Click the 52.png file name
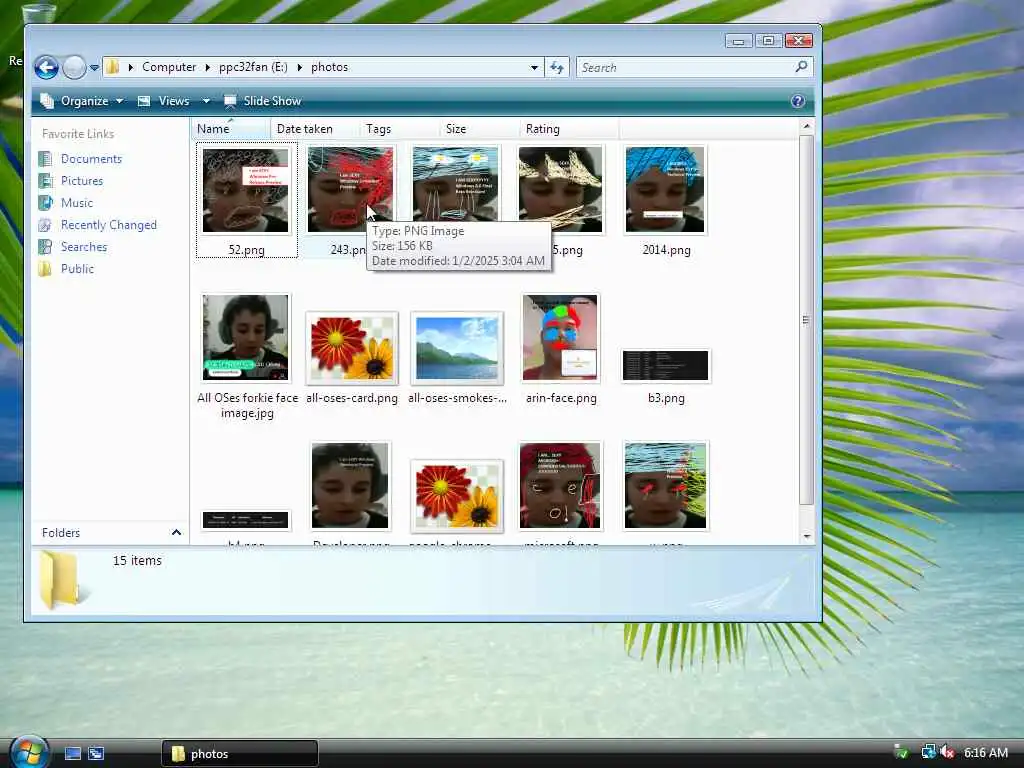 [x=246, y=250]
